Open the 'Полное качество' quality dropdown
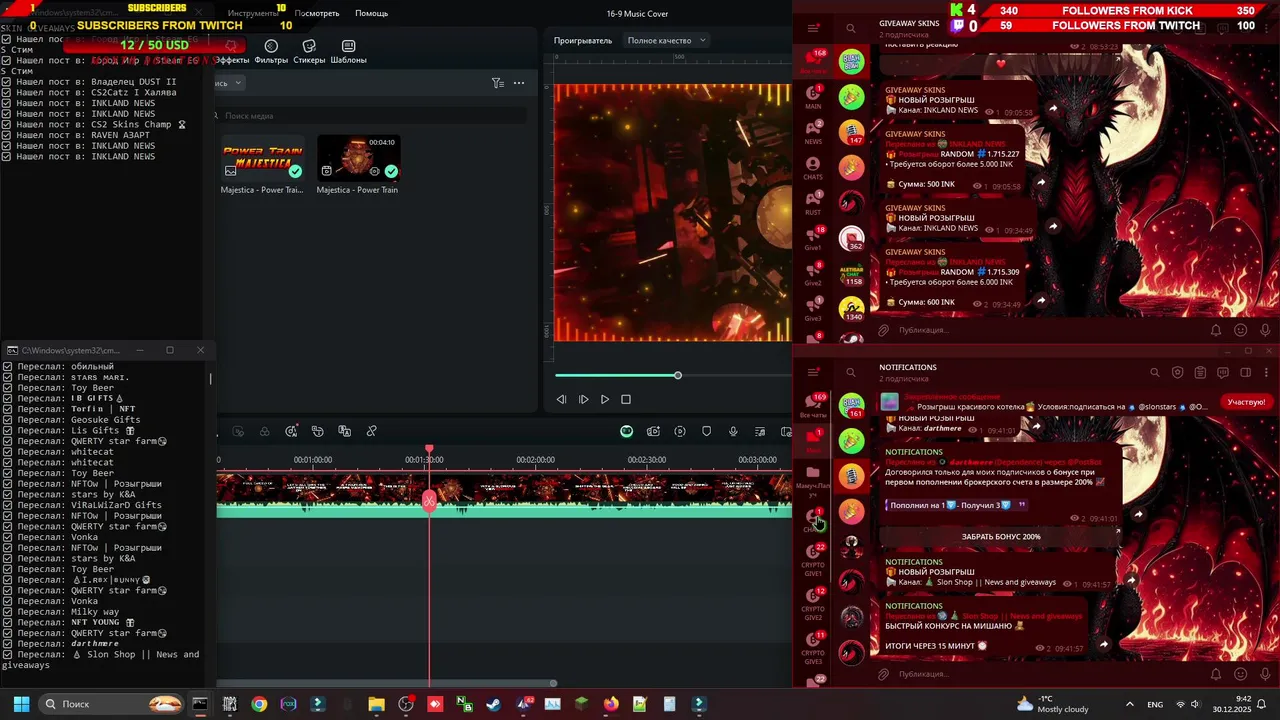The image size is (1280, 720). click(x=666, y=40)
